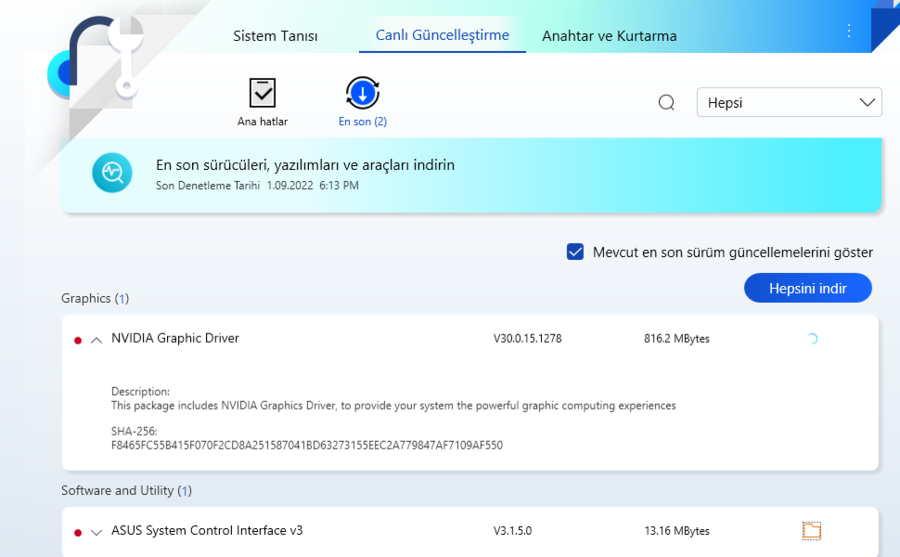Screen dimensions: 900x557
Task: Click the scan icon in the update banner
Action: 112,172
